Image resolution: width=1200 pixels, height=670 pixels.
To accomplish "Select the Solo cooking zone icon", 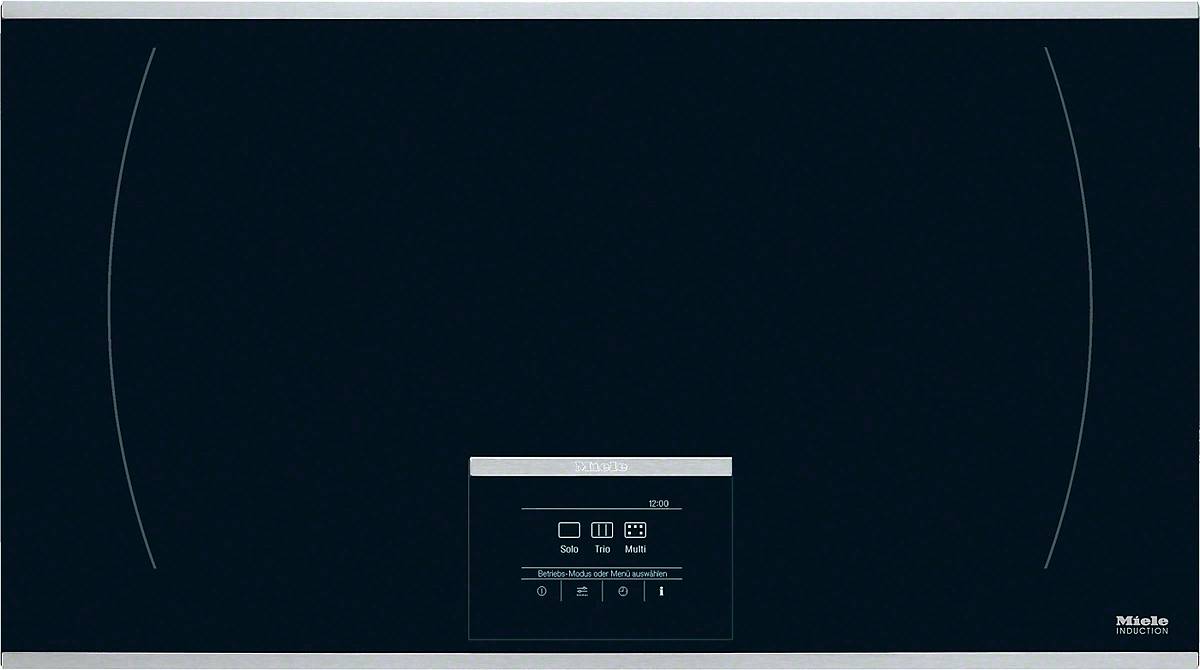I will [569, 530].
